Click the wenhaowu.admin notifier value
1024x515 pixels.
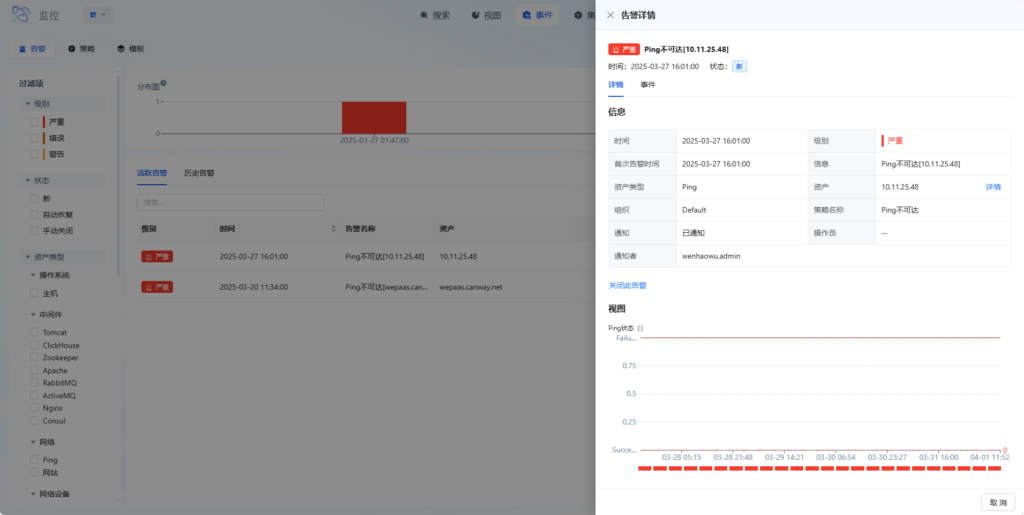(711, 256)
